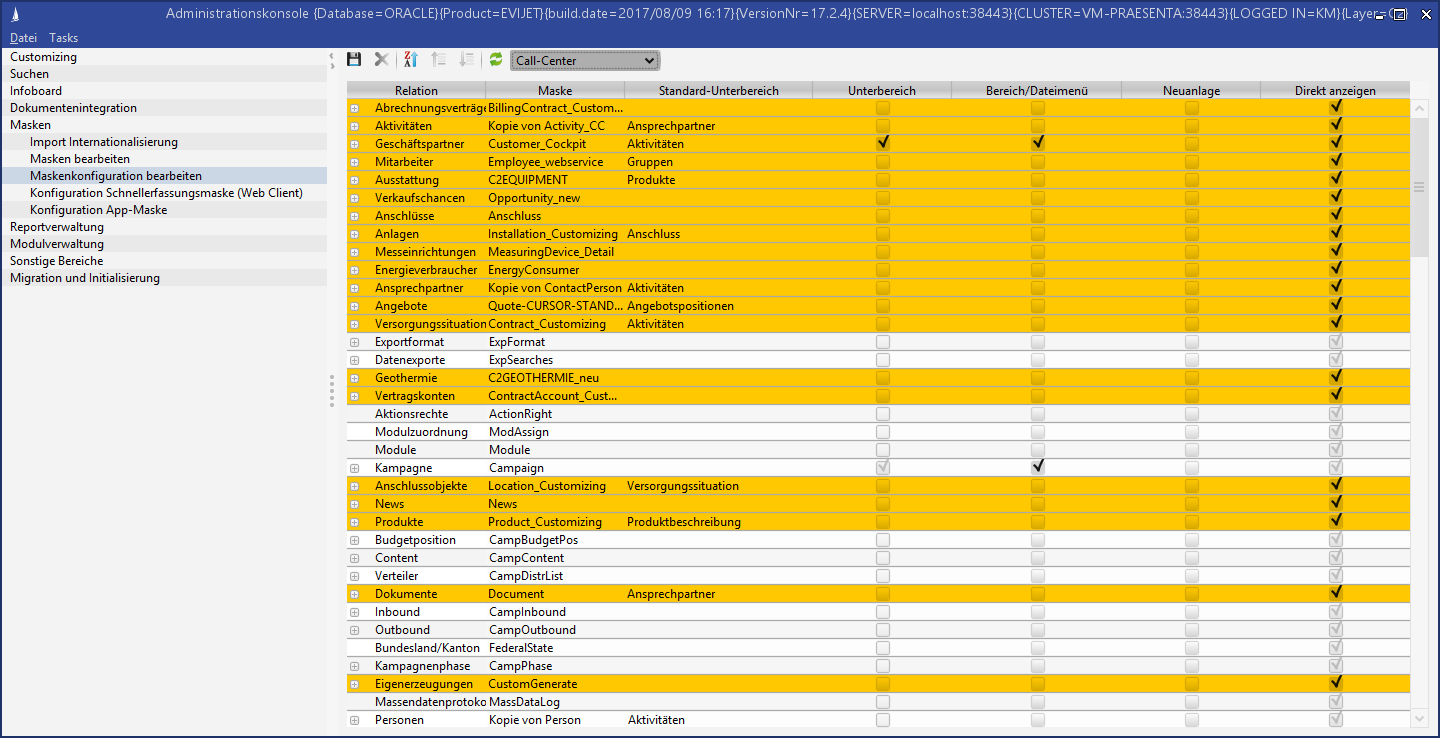Click the green refresh icon
The height and width of the screenshot is (738, 1440).
click(x=495, y=60)
